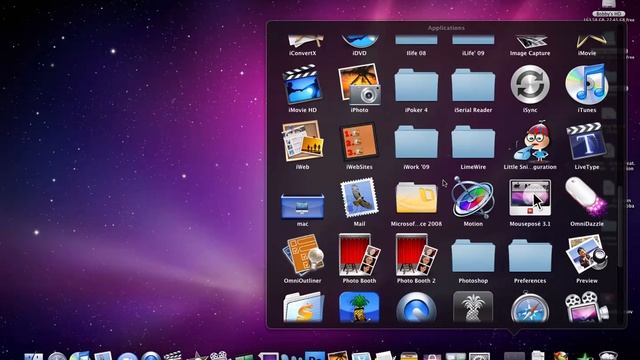Click the ilife 08 folder label

pyautogui.click(x=416, y=53)
